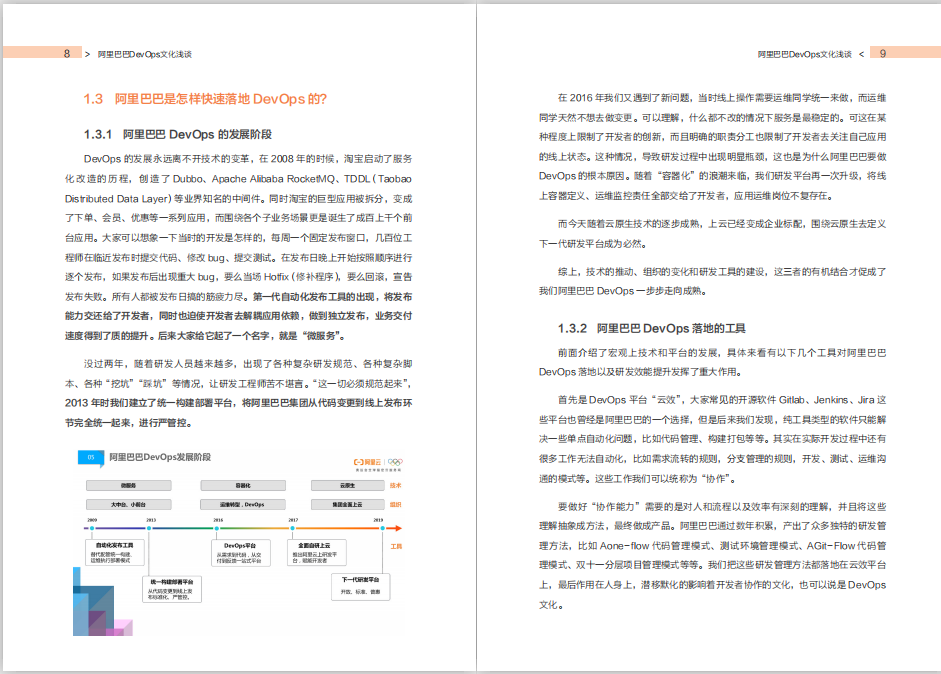Click subheading 1.3.2 阿里巴巴 DevOps 落地的工具
Image resolution: width=941 pixels, height=674 pixels.
652,328
